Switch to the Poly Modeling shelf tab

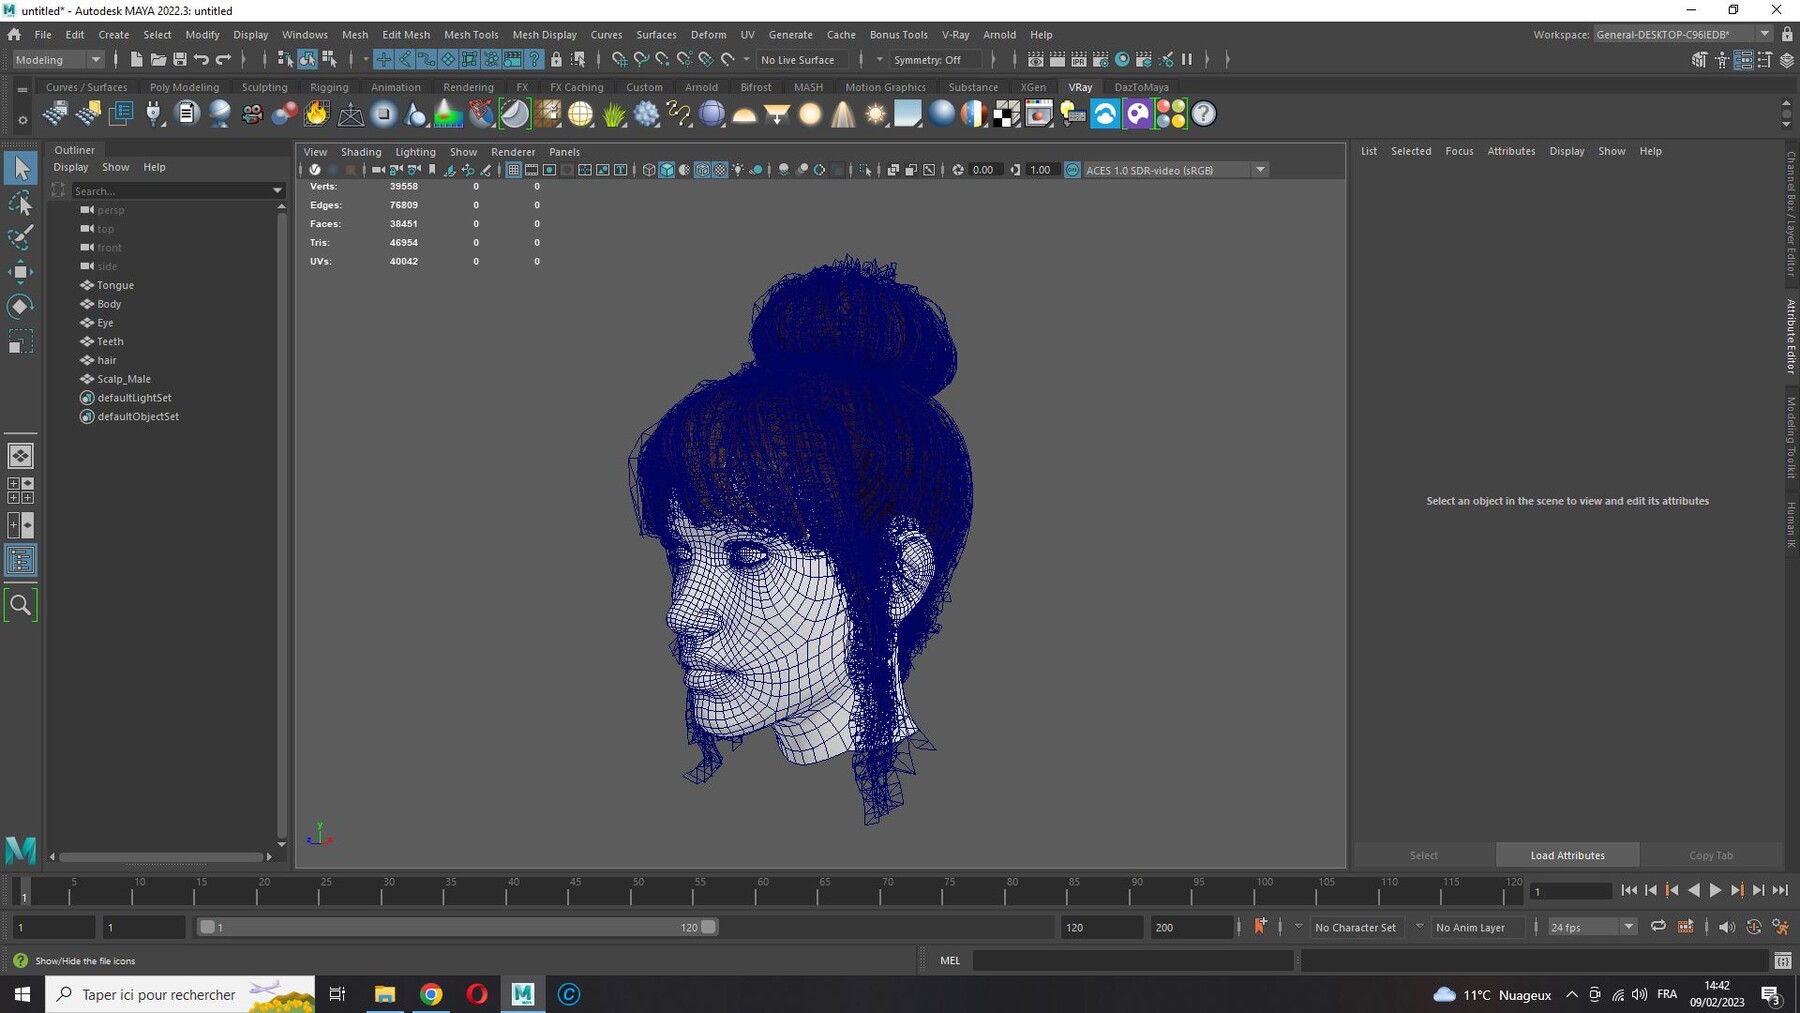click(x=184, y=87)
